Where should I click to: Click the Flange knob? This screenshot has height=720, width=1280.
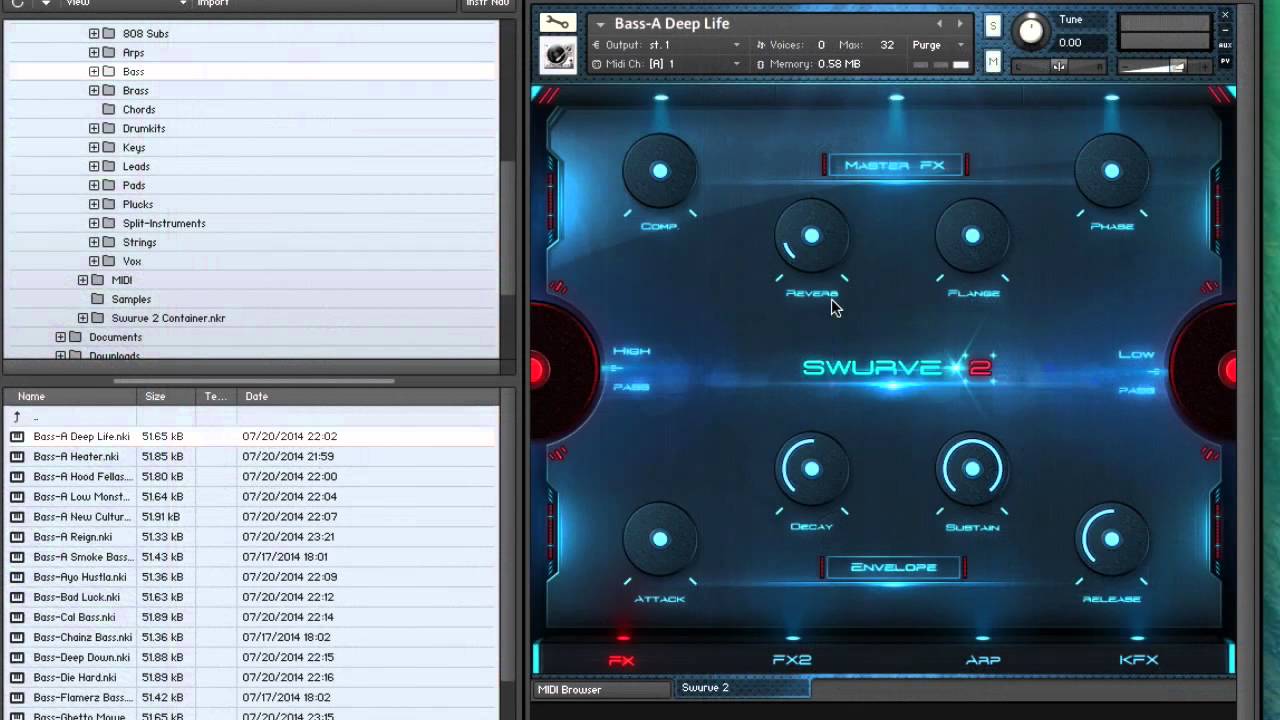coord(972,236)
